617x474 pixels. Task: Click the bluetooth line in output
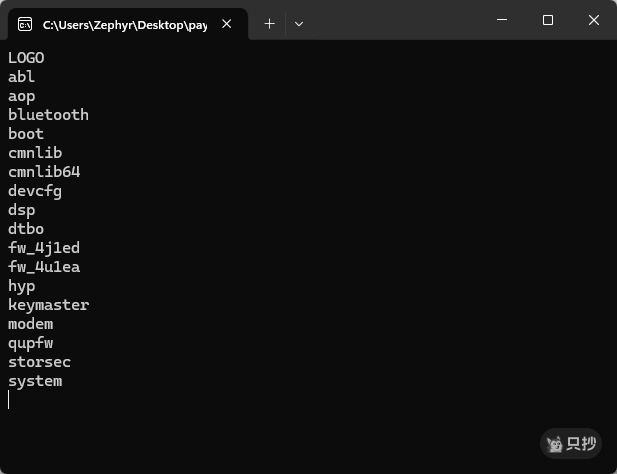point(48,115)
